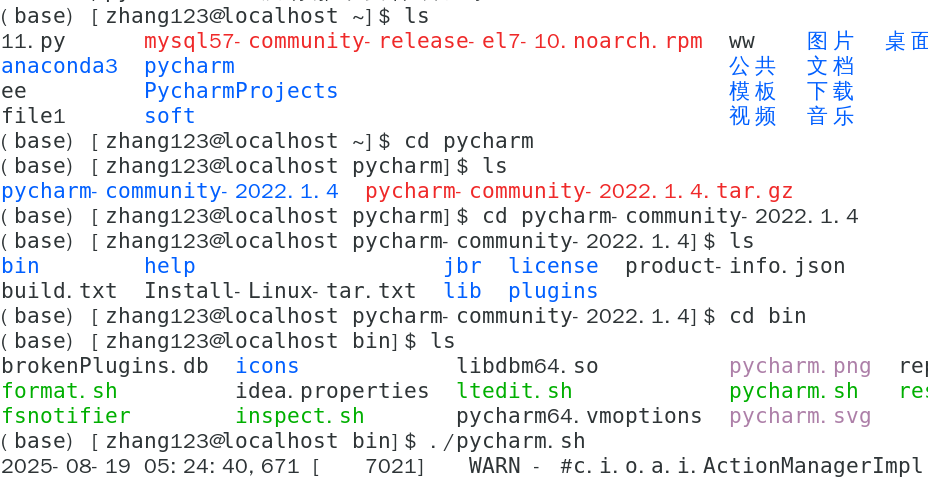The width and height of the screenshot is (928, 477).
Task: Click the ww entry in home listing
Action: (742, 42)
